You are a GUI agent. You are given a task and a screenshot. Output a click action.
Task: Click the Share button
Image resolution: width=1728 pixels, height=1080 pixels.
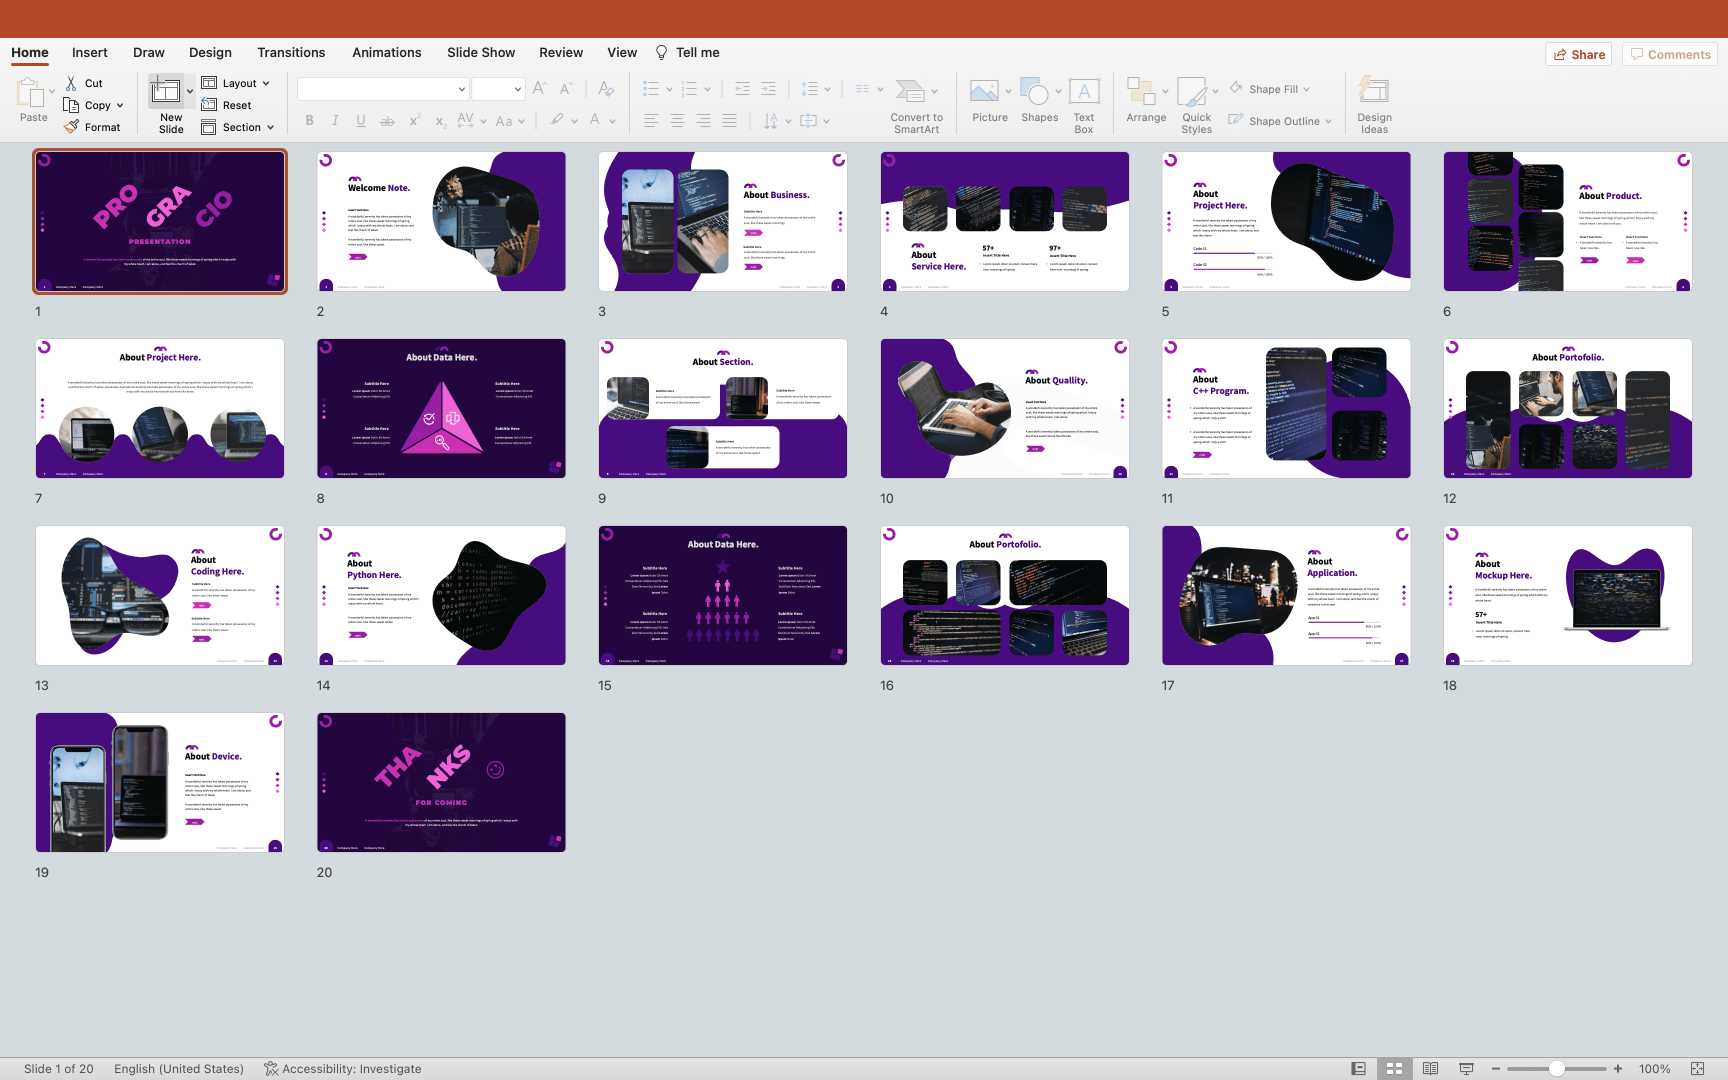coord(1579,54)
